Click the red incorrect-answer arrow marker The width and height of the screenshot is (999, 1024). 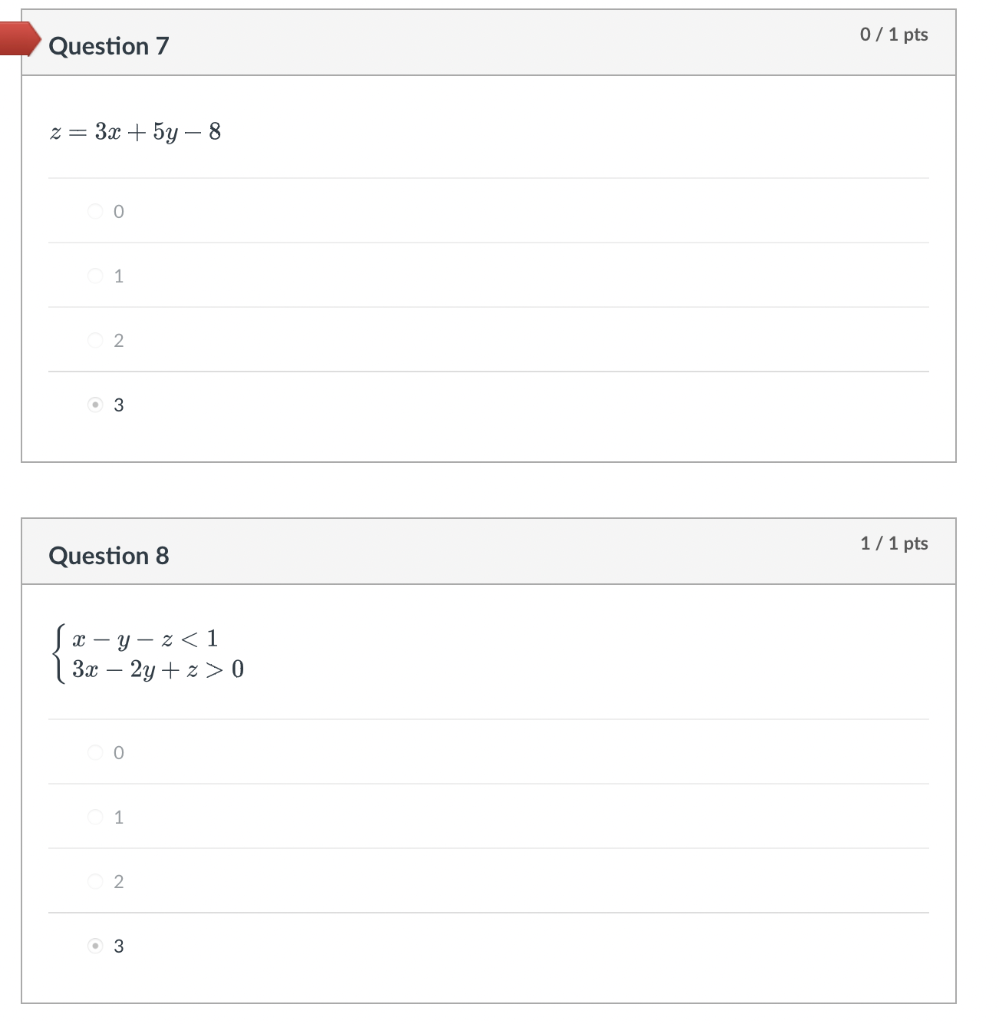(x=17, y=38)
